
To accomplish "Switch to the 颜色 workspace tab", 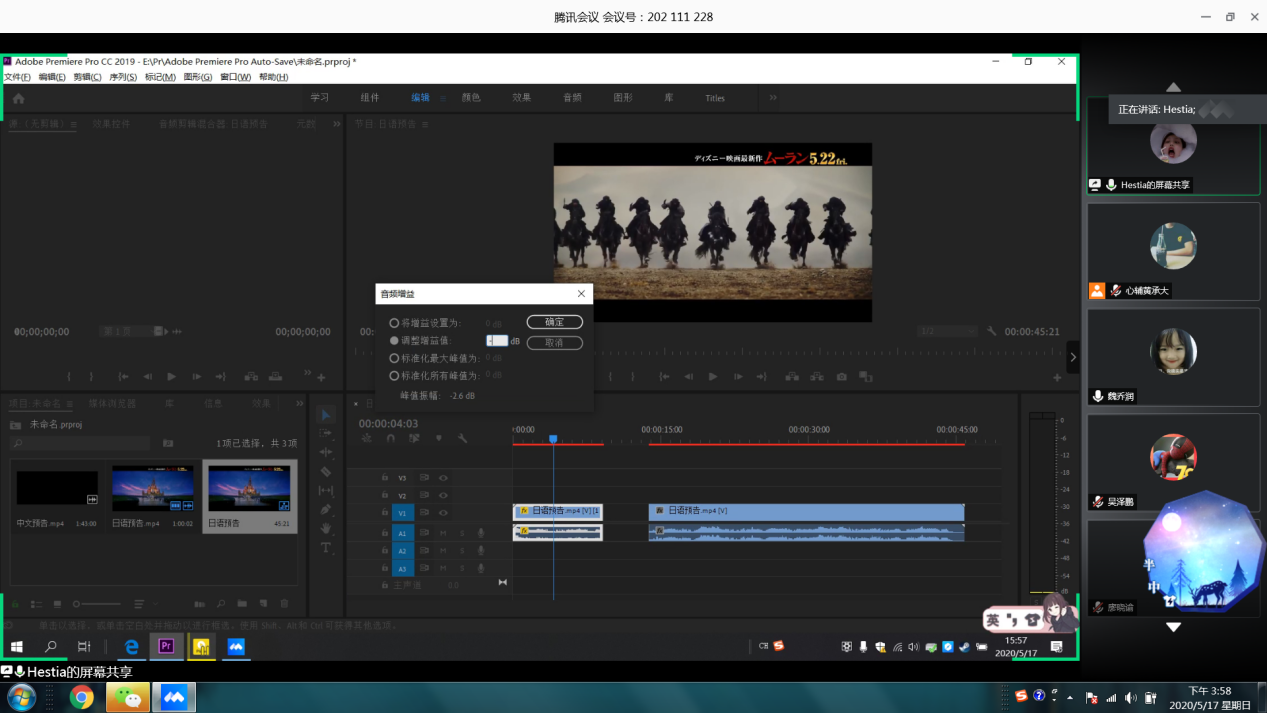I will tap(471, 98).
